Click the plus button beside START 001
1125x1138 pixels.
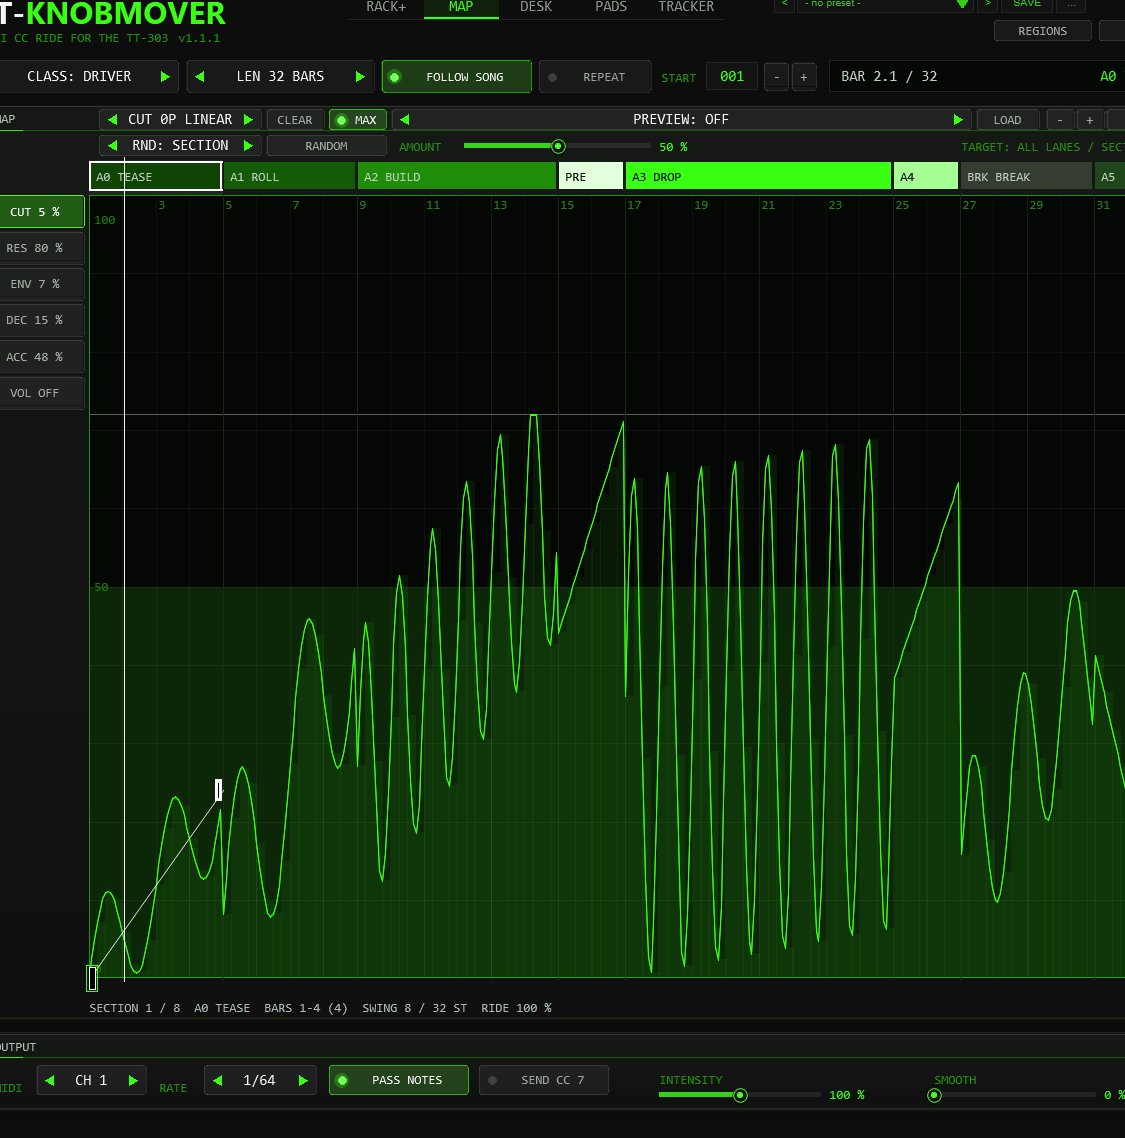[x=803, y=77]
